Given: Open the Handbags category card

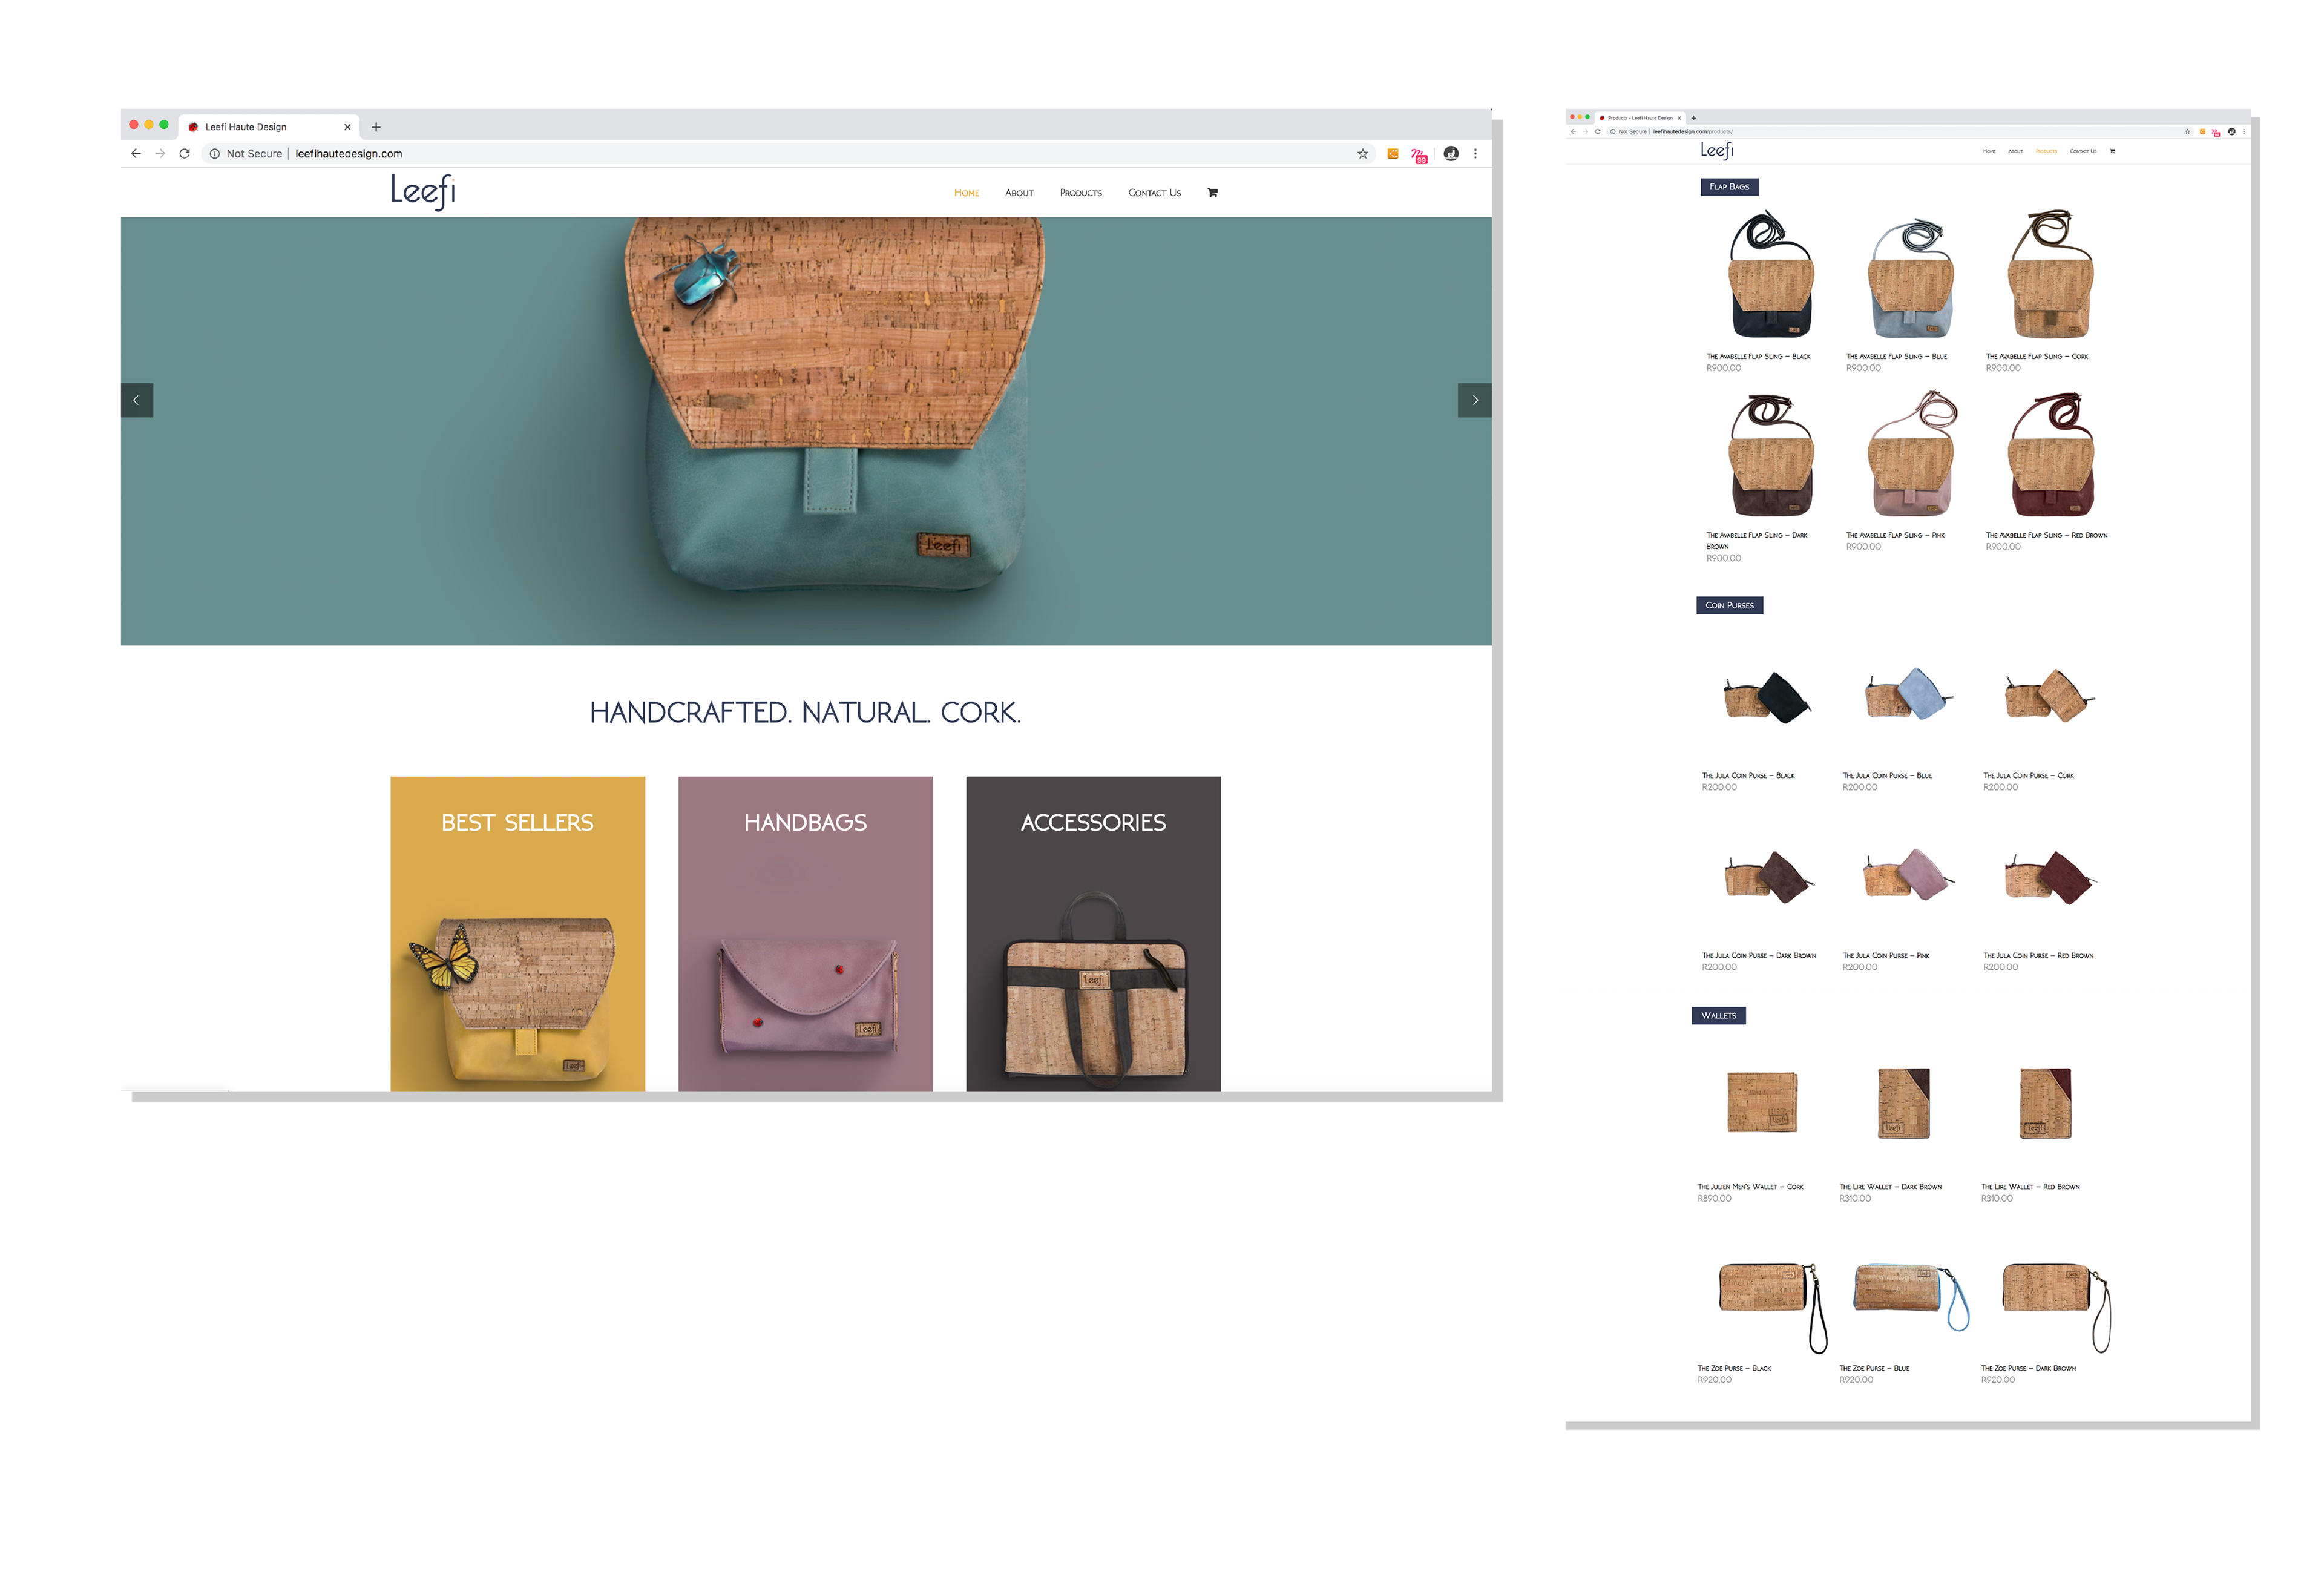Looking at the screenshot, I should tap(805, 933).
